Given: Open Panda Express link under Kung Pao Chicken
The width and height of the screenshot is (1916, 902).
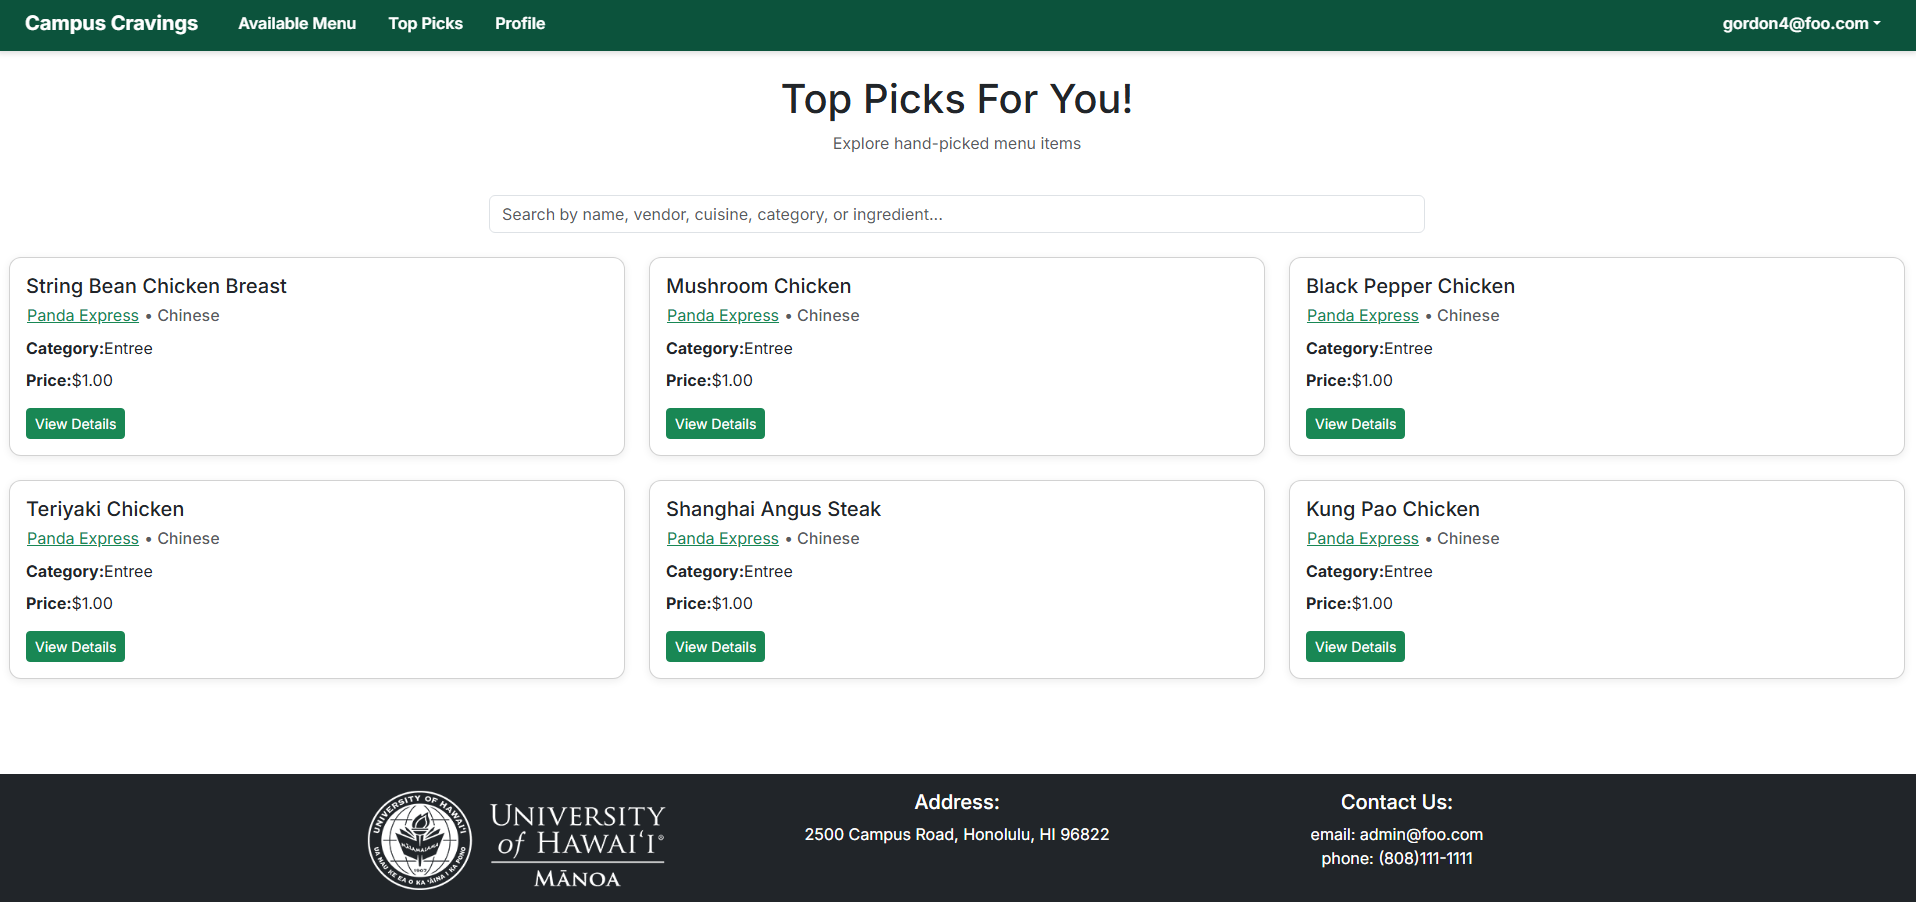Looking at the screenshot, I should pos(1363,539).
